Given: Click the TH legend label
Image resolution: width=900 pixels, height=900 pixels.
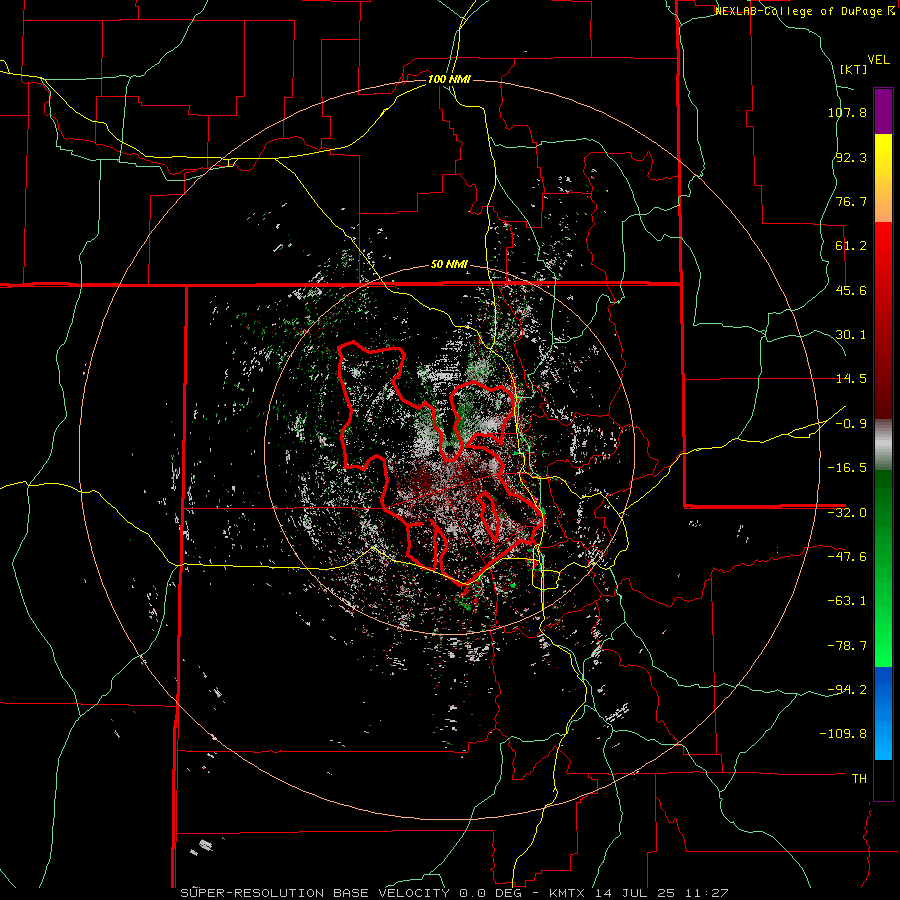Looking at the screenshot, I should pyautogui.click(x=859, y=779).
